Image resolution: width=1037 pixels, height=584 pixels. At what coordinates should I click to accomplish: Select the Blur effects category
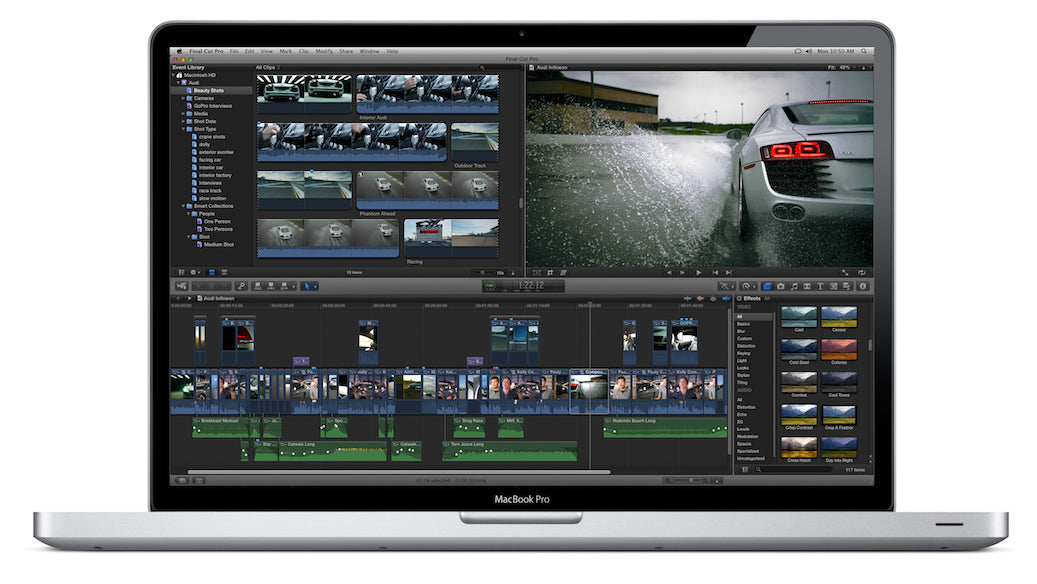(740, 331)
